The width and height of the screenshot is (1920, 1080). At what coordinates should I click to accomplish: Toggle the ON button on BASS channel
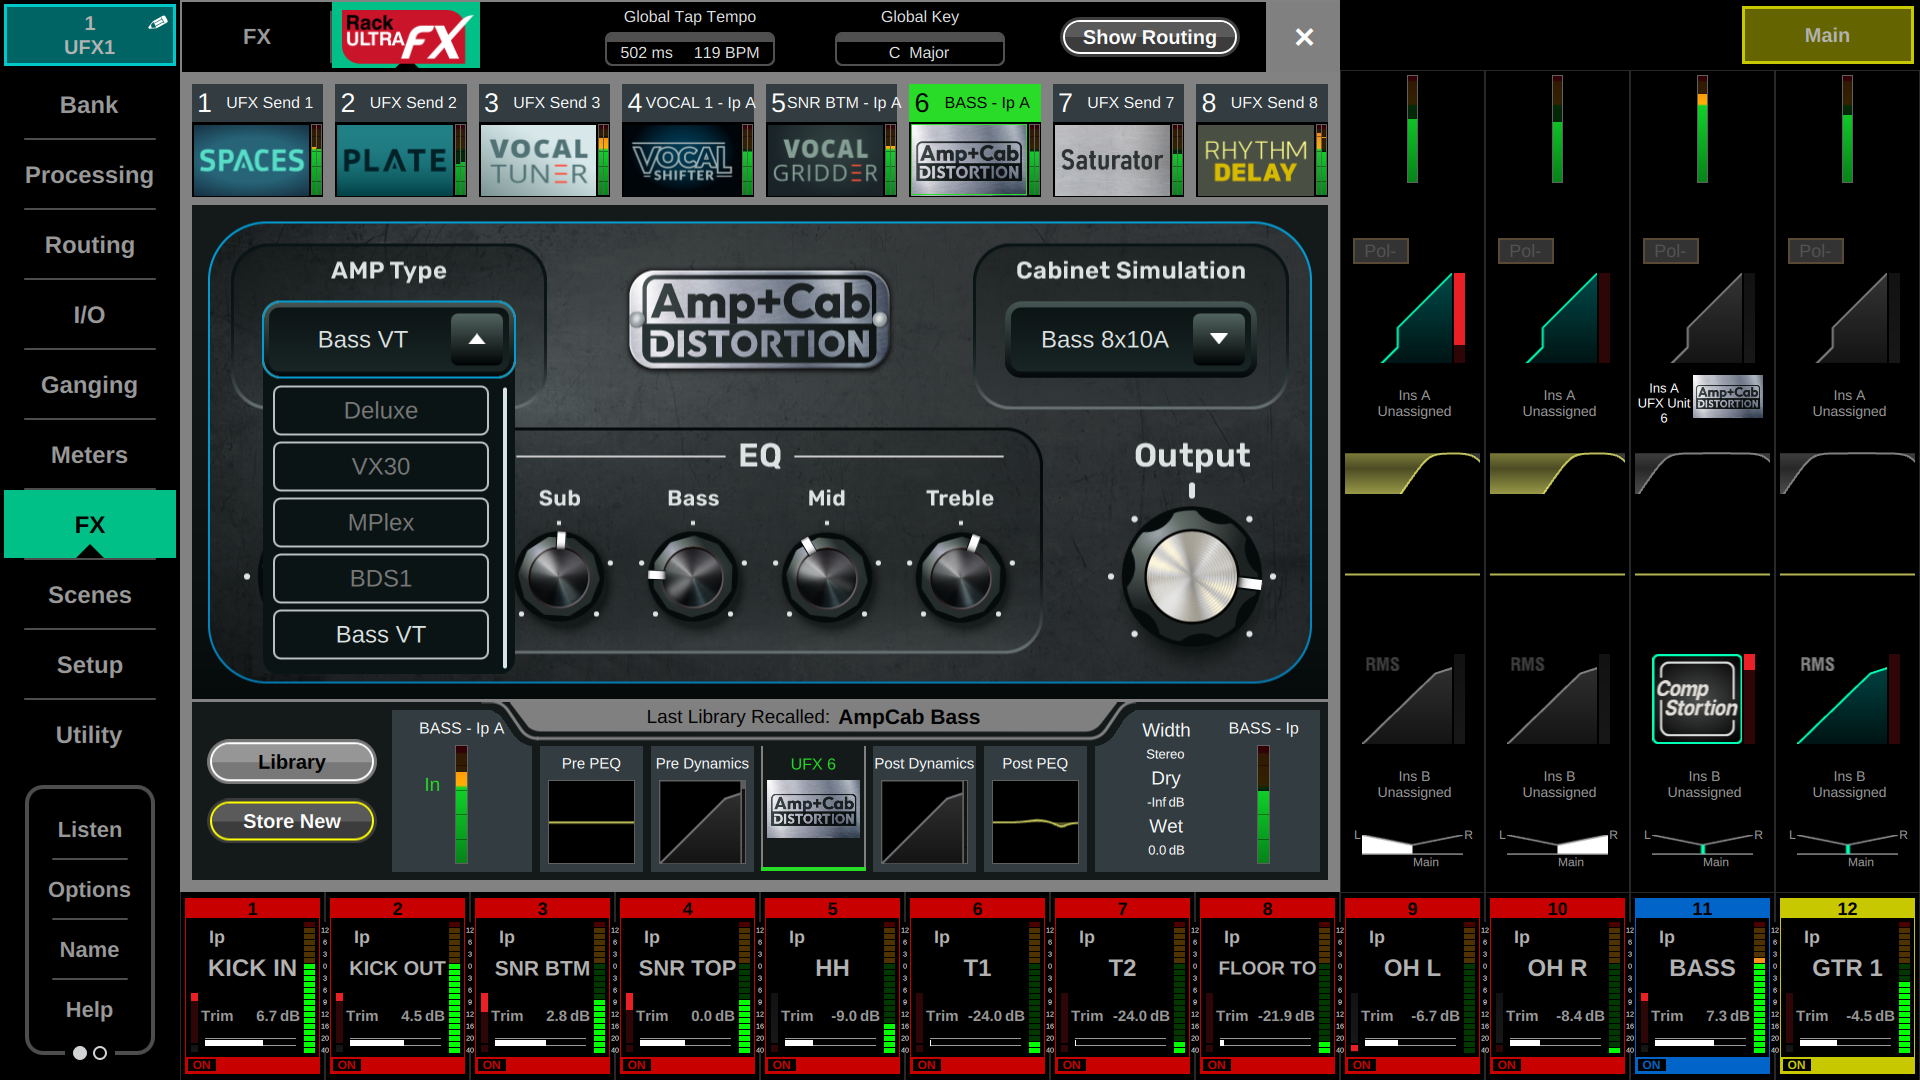1651,1065
